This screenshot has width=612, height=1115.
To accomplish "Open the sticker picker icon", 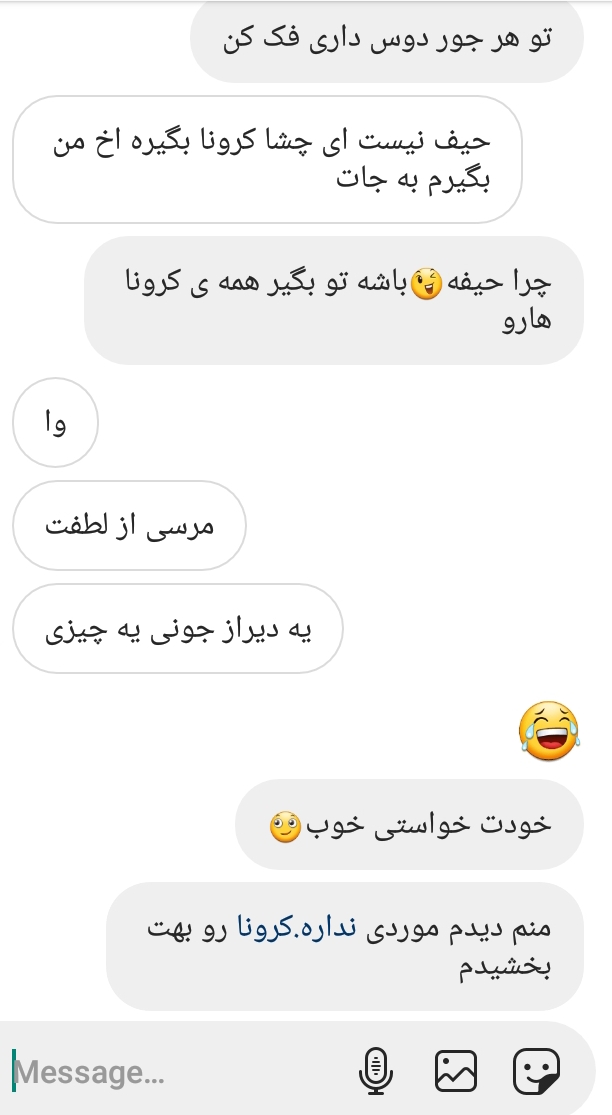I will coord(537,1071).
